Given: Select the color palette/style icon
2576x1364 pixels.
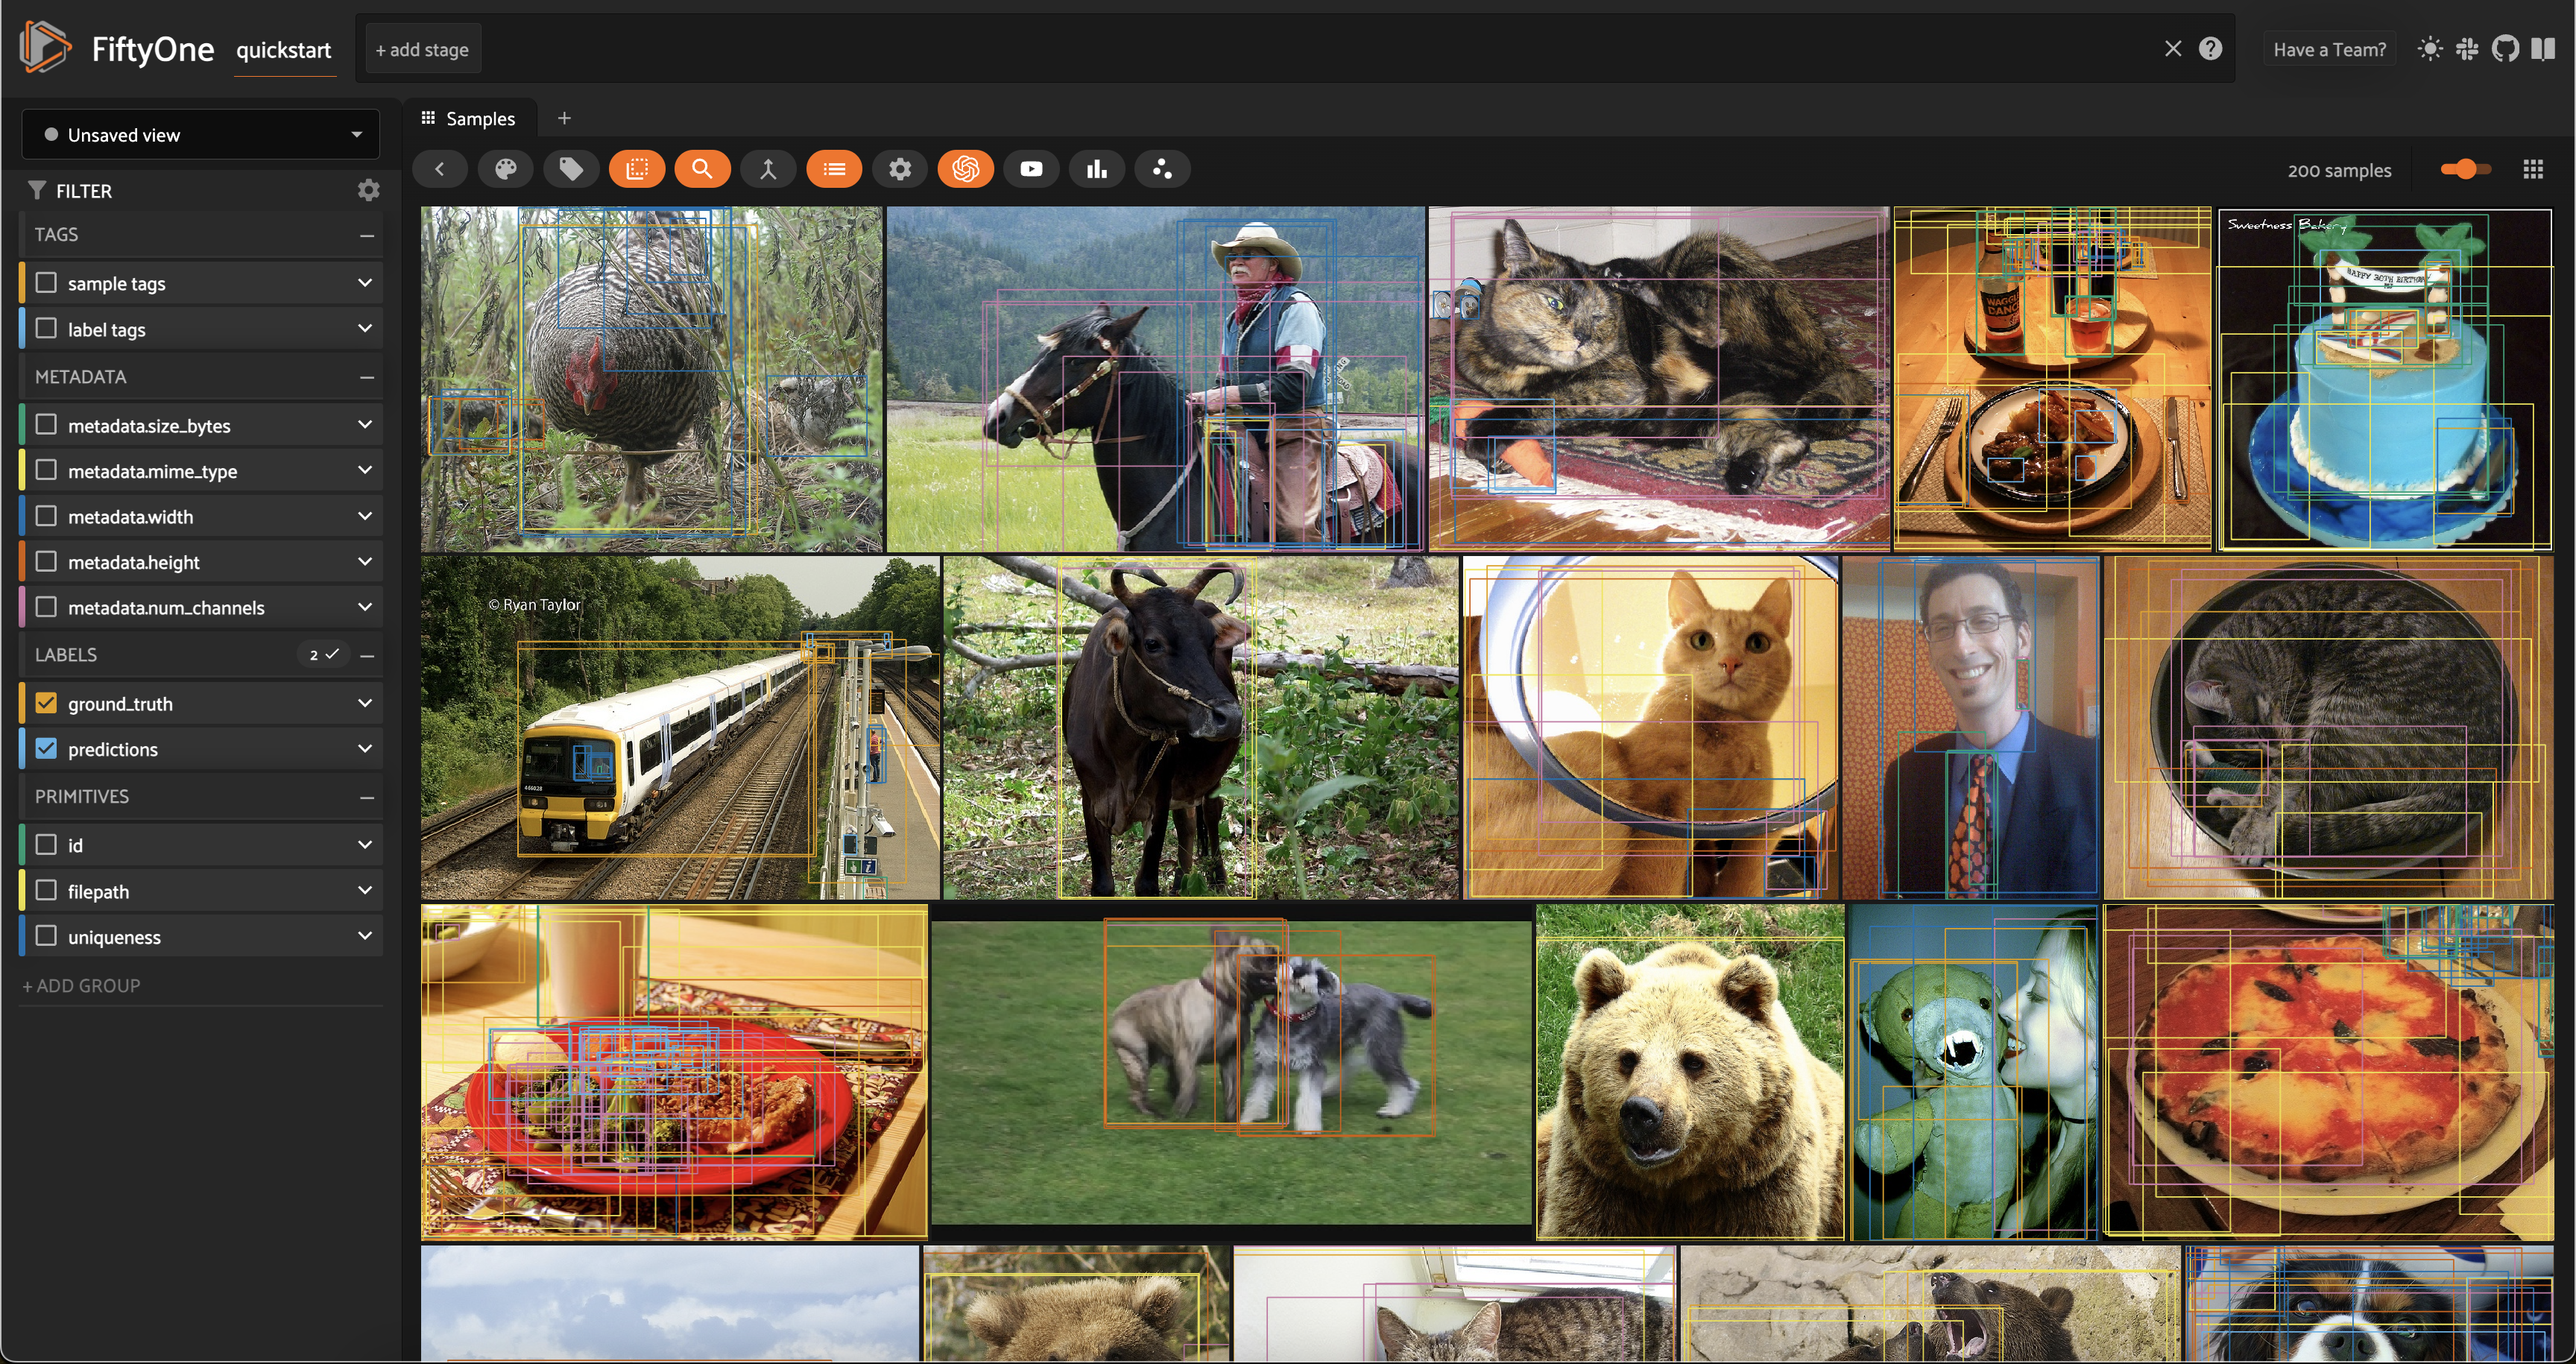Looking at the screenshot, I should tap(505, 167).
